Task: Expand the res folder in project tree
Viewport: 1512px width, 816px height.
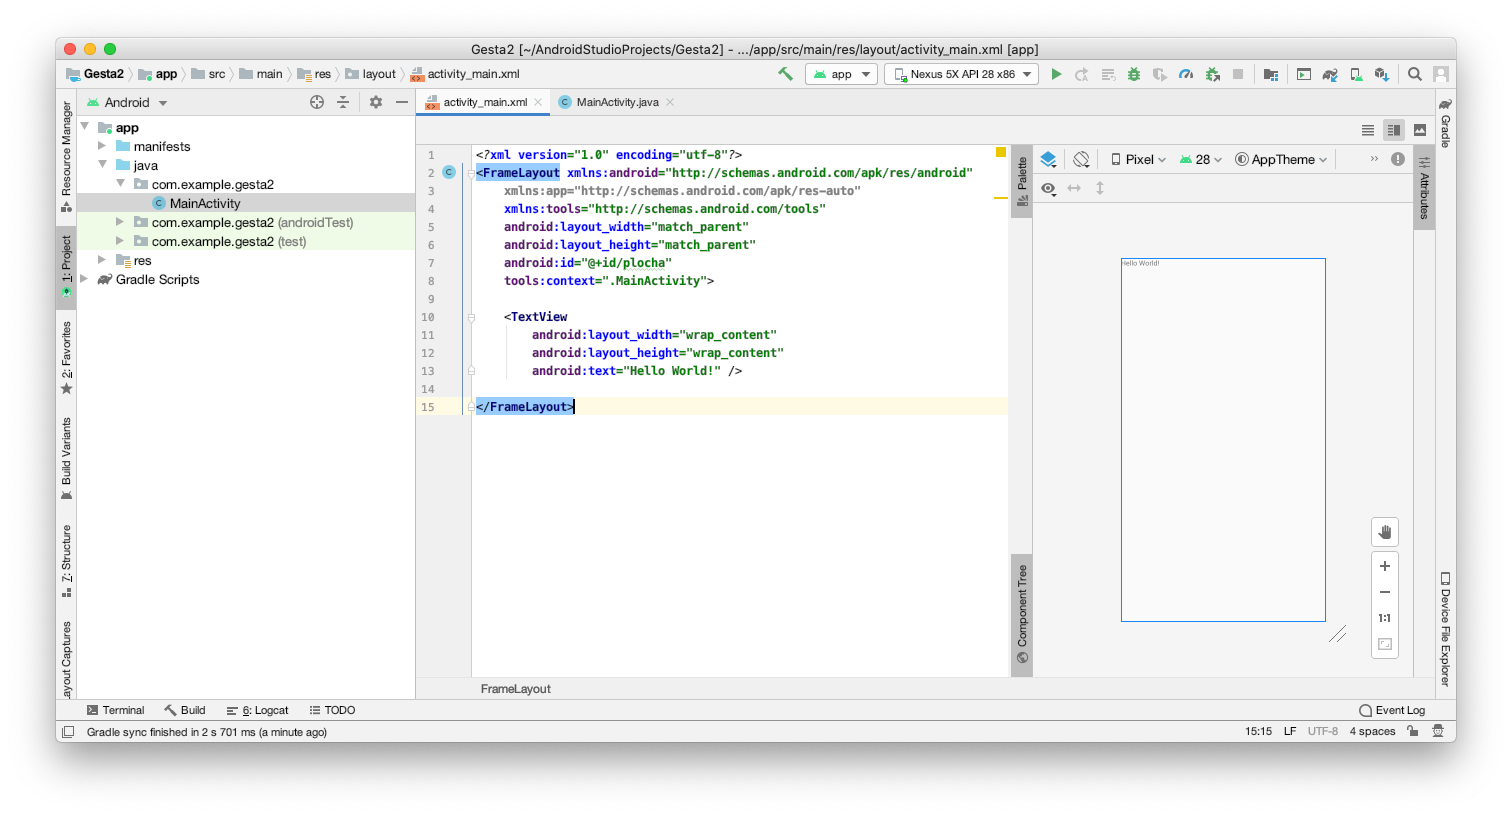Action: pyautogui.click(x=102, y=261)
